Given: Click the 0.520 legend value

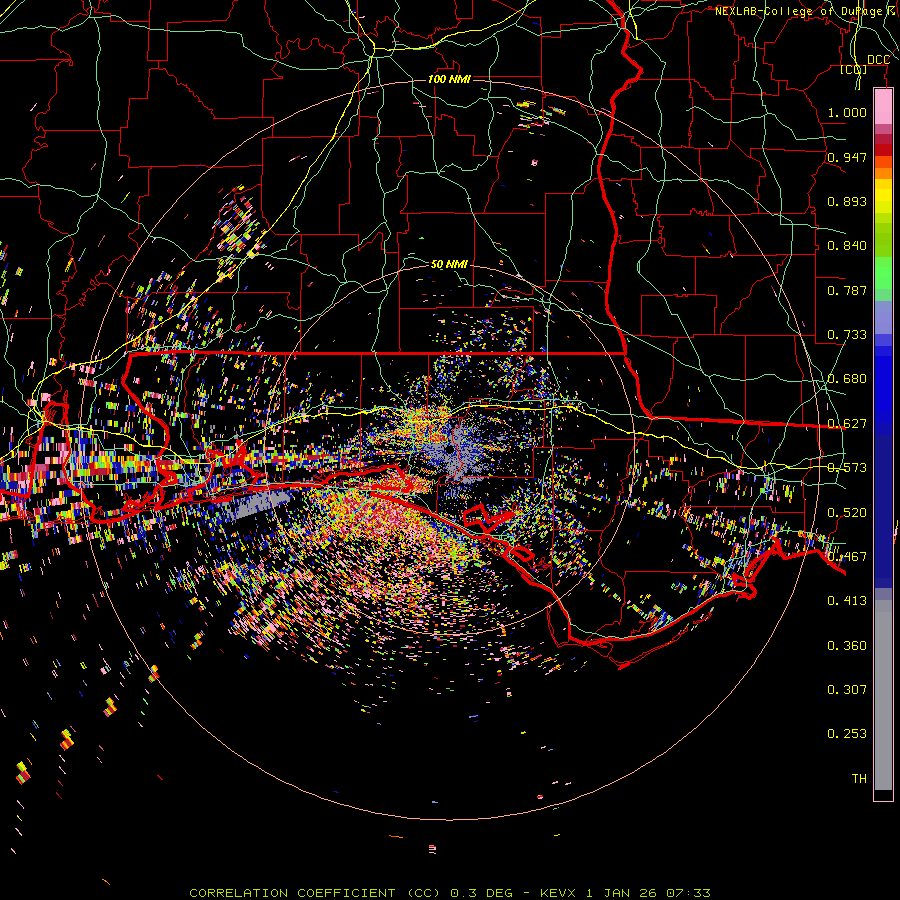Looking at the screenshot, I should tap(847, 513).
